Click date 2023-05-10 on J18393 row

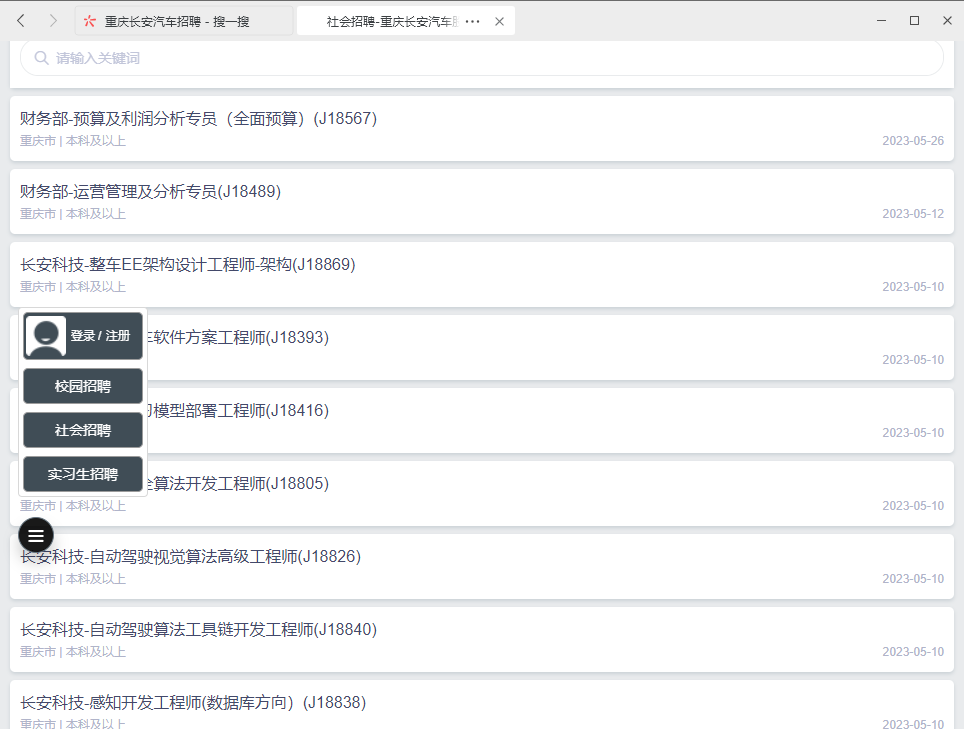(913, 360)
